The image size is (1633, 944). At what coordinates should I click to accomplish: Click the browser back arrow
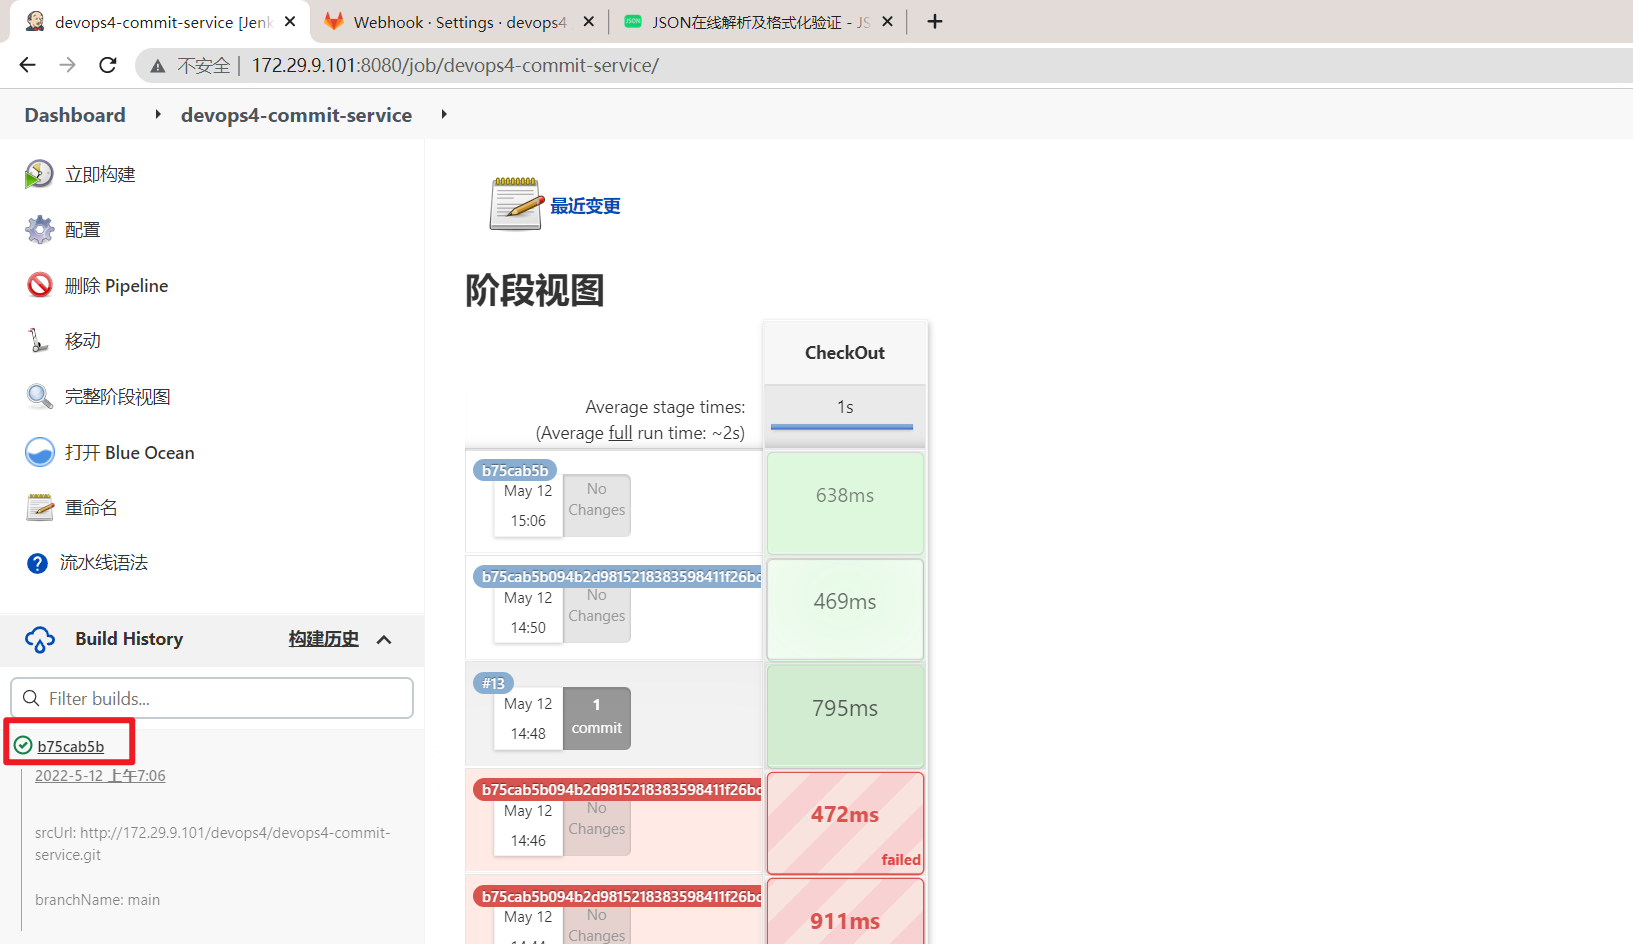point(27,65)
